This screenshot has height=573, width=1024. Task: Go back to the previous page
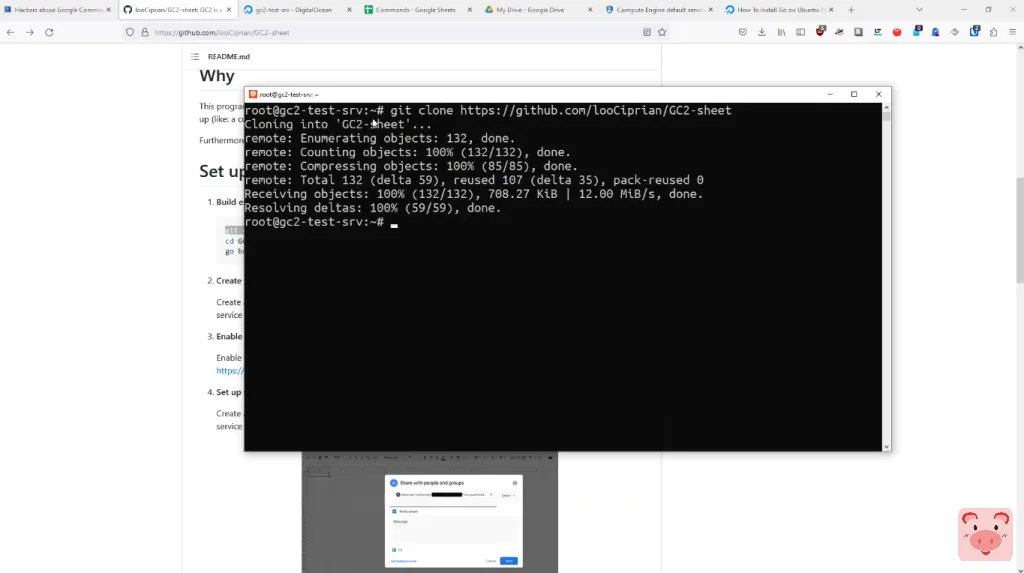tap(10, 32)
